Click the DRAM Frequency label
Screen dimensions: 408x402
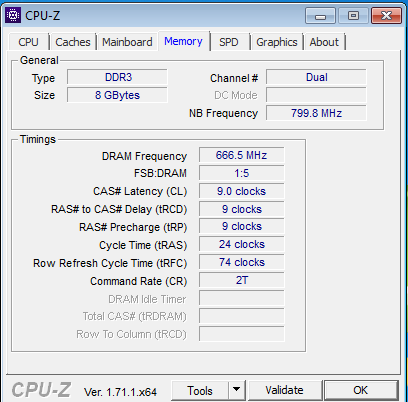point(144,156)
